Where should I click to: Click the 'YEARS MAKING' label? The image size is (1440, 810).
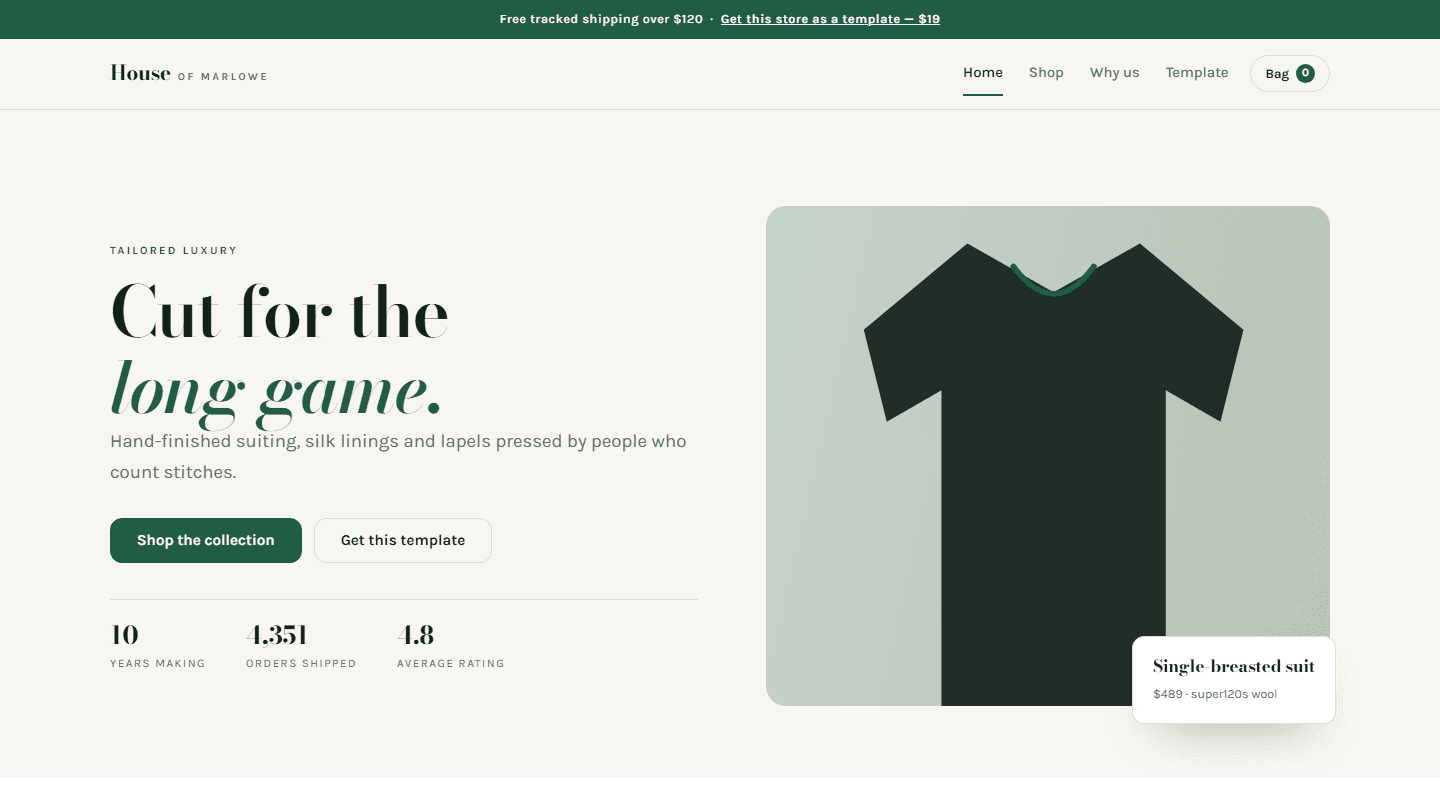click(x=158, y=664)
